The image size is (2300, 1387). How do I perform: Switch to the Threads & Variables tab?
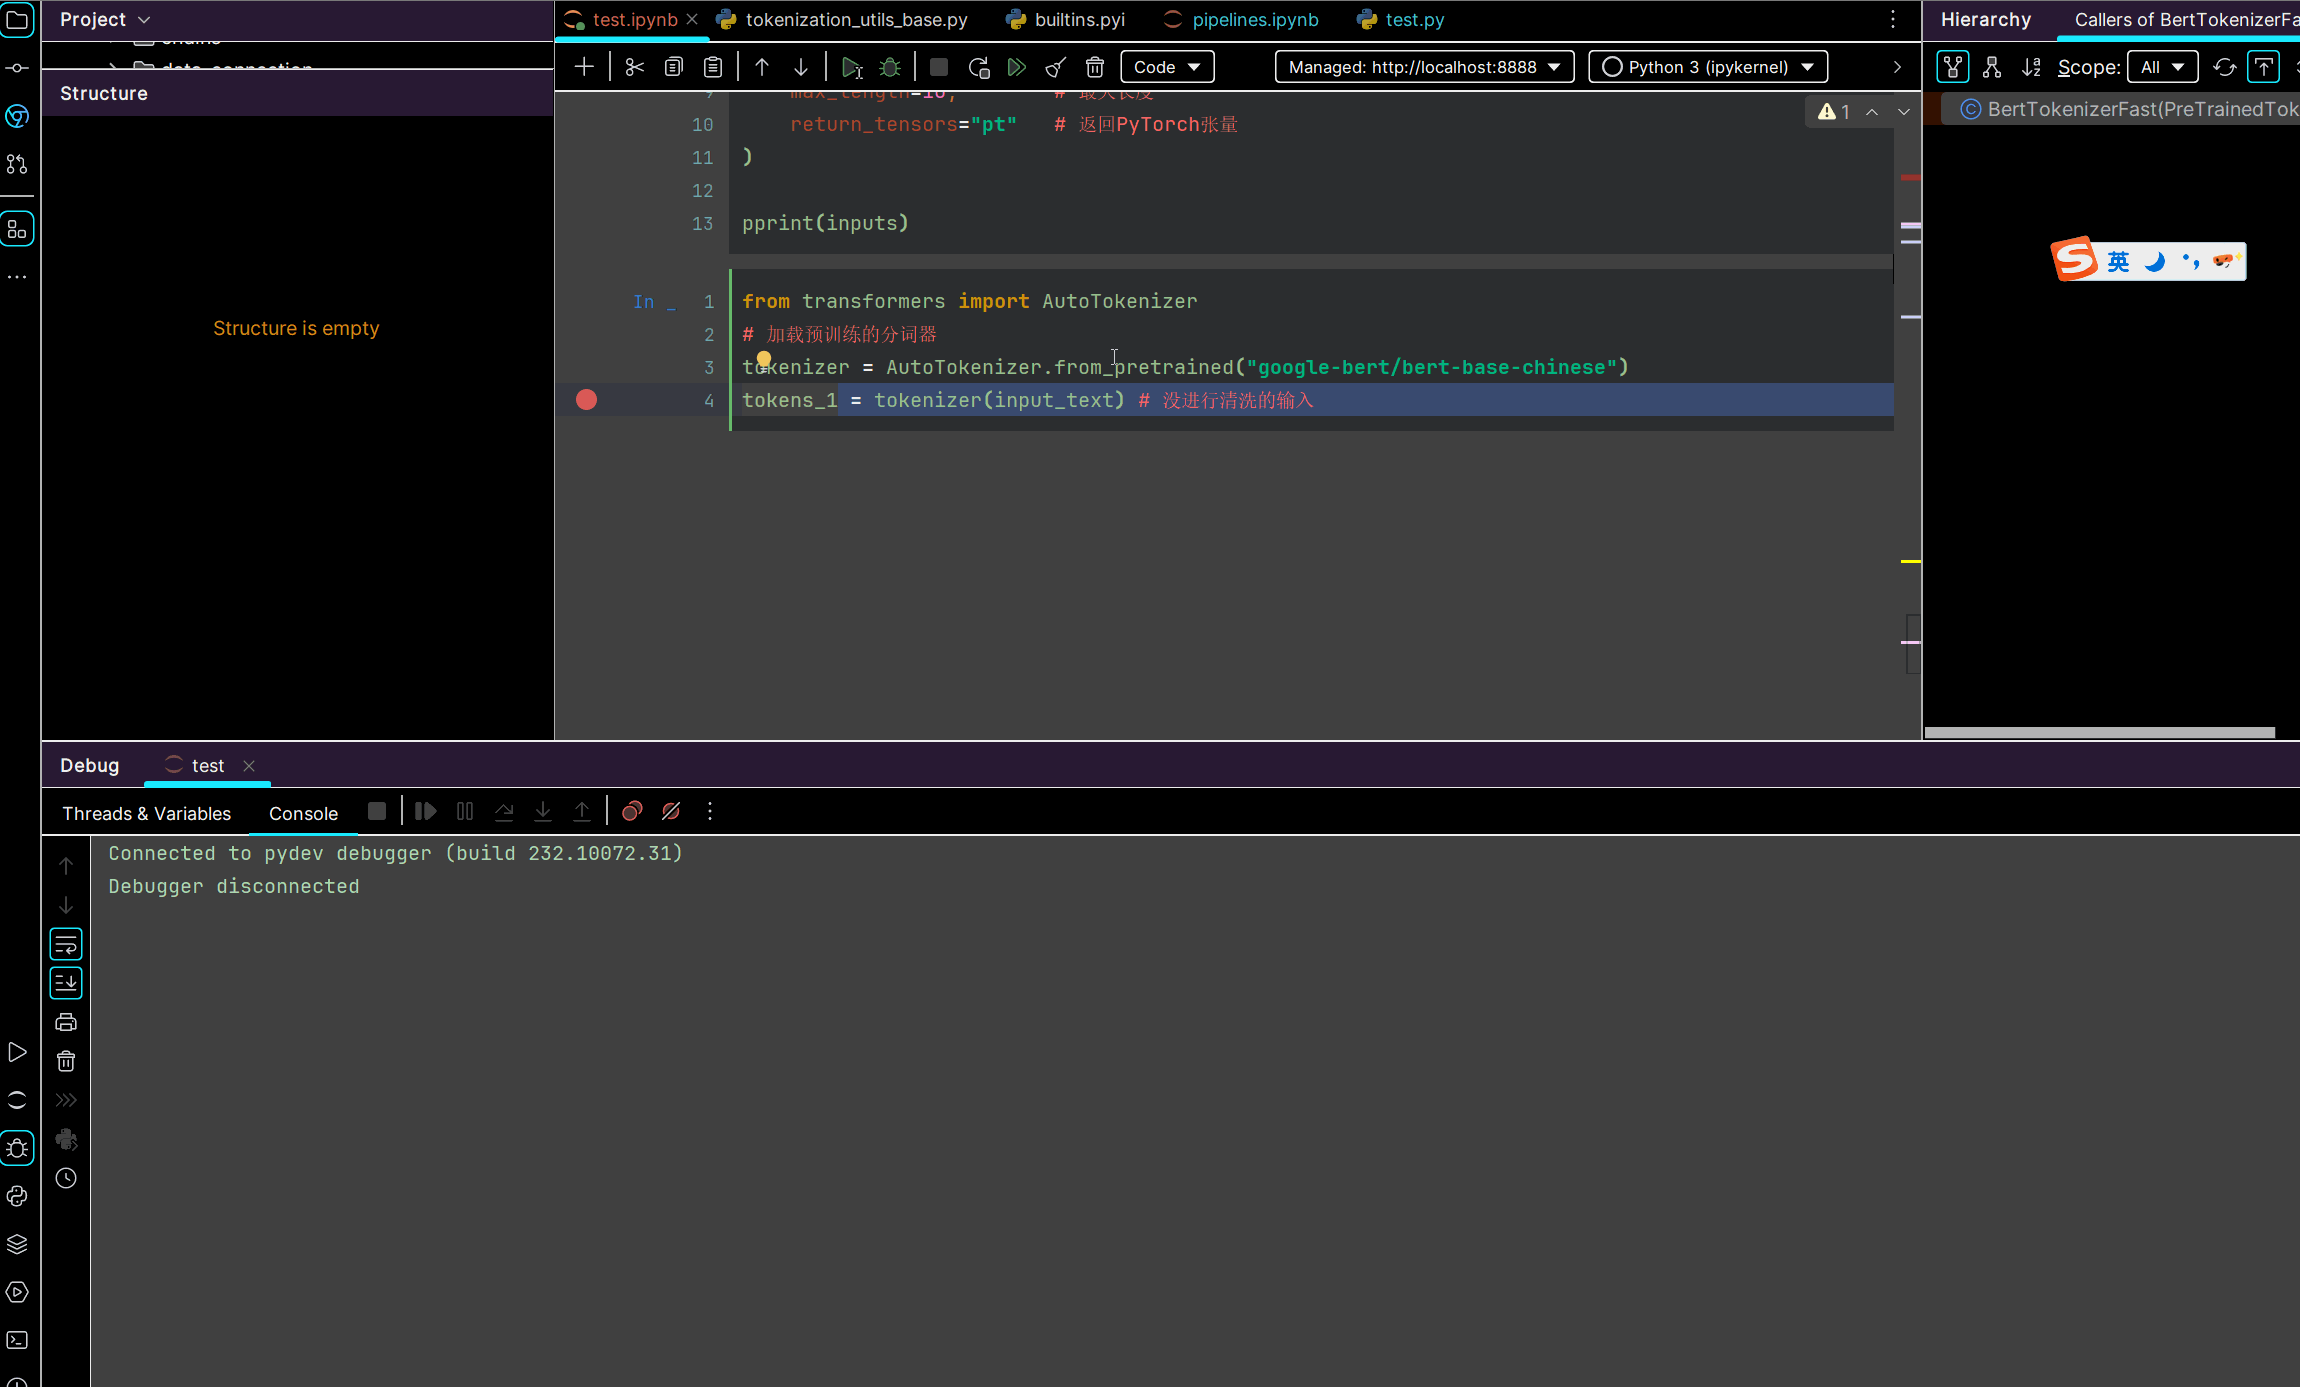pos(146,813)
